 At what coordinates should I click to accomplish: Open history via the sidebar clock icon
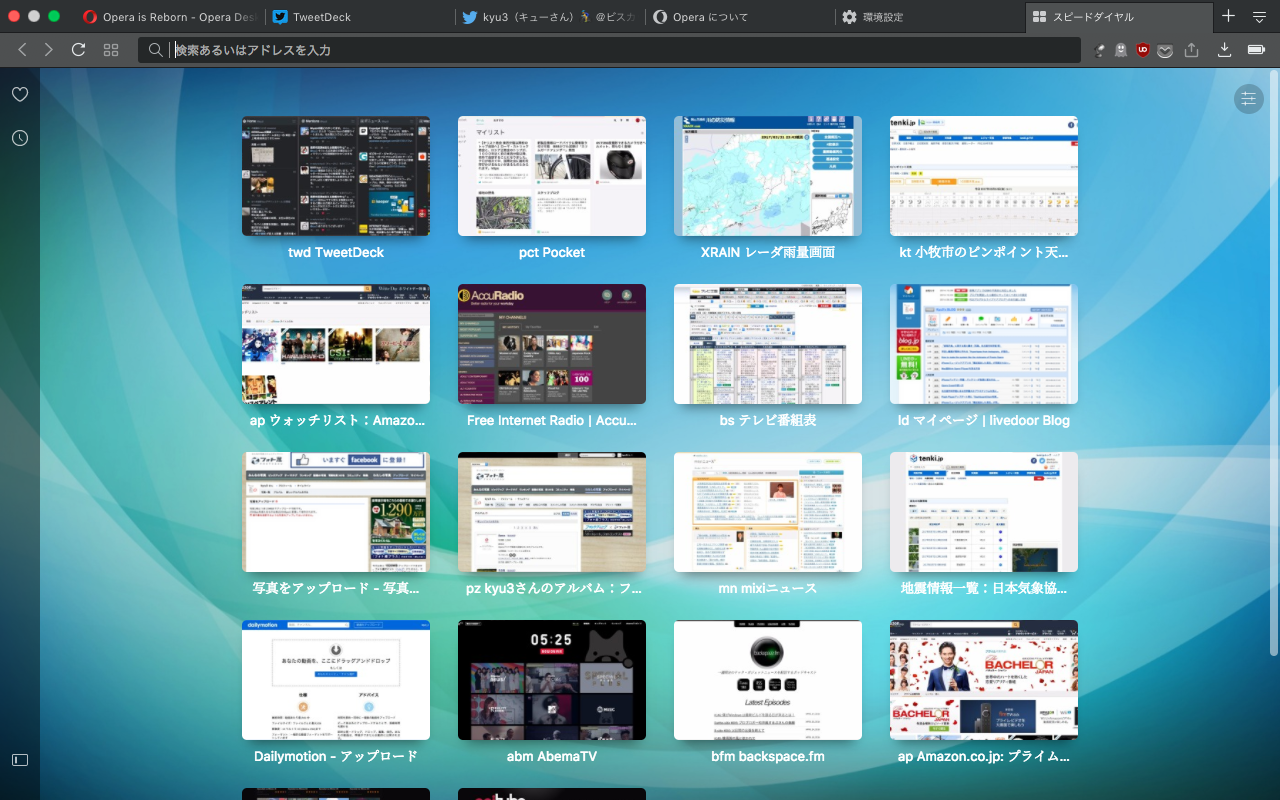pos(20,138)
